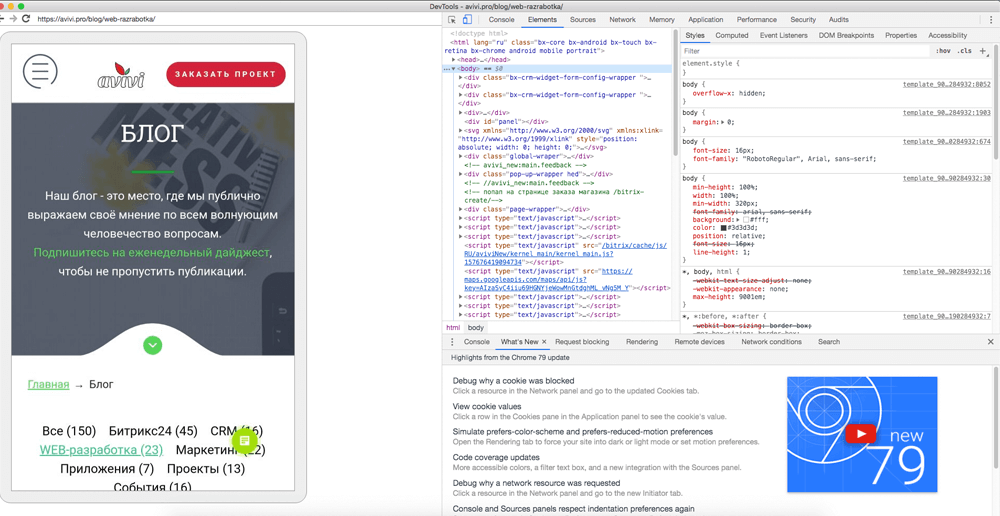The image size is (1000, 516).
Task: Select the Проекты (13) category
Action: [206, 469]
